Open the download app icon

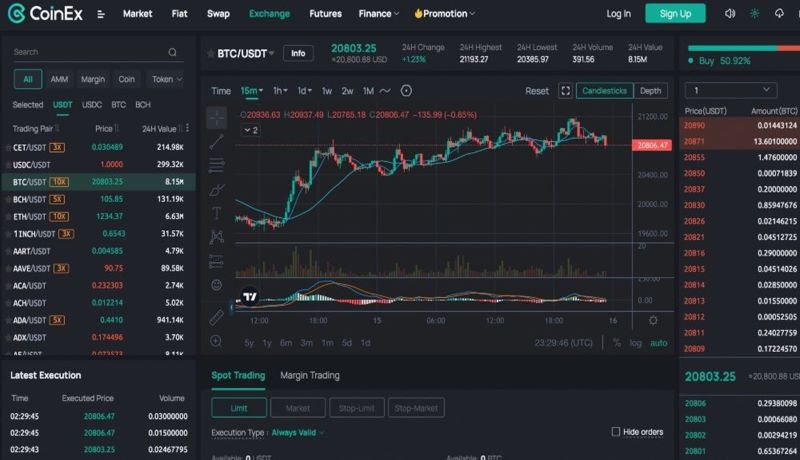tap(779, 13)
